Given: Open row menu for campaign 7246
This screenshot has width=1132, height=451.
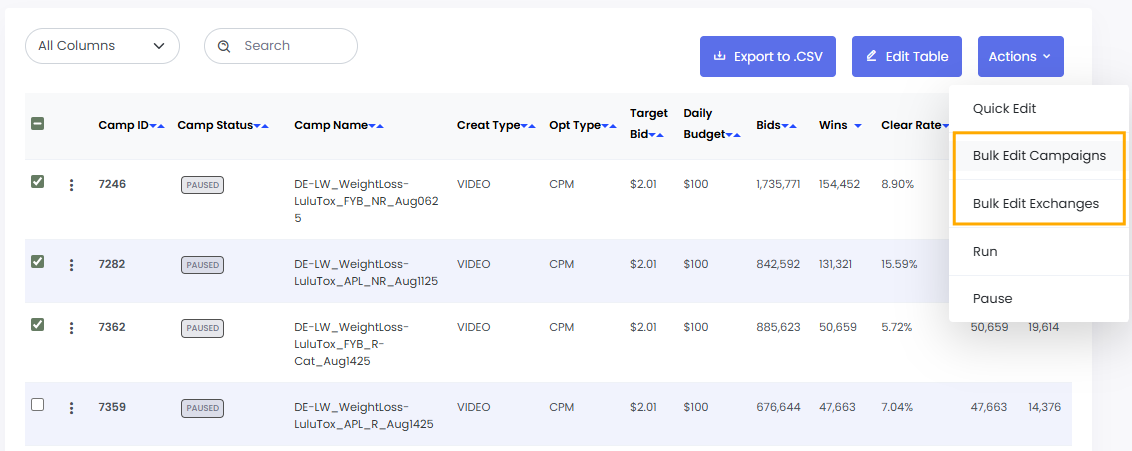Looking at the screenshot, I should pyautogui.click(x=71, y=185).
